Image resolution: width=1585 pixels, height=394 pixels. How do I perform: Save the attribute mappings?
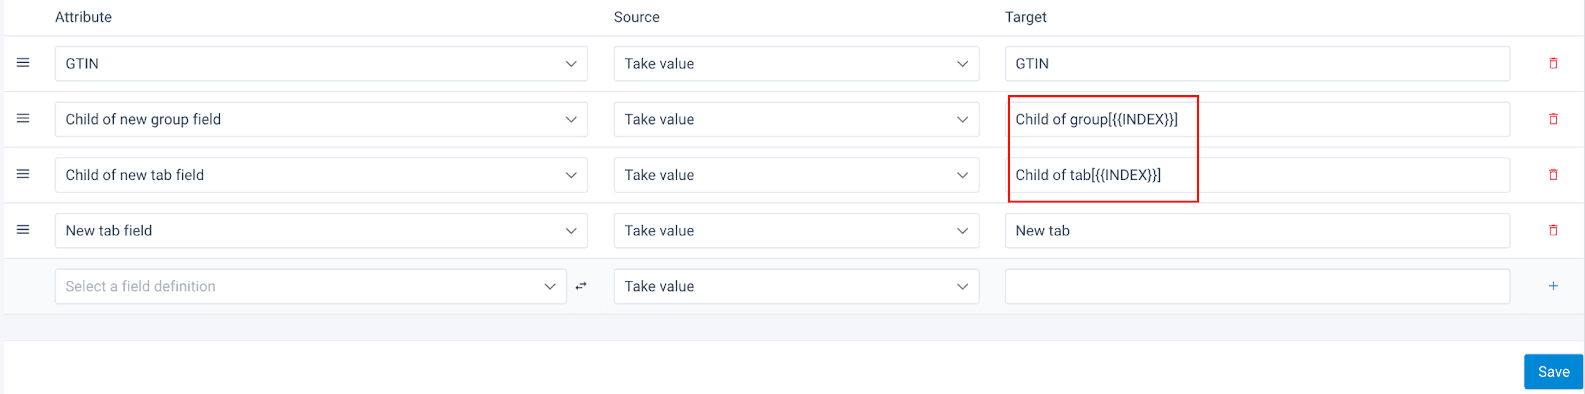point(1553,371)
